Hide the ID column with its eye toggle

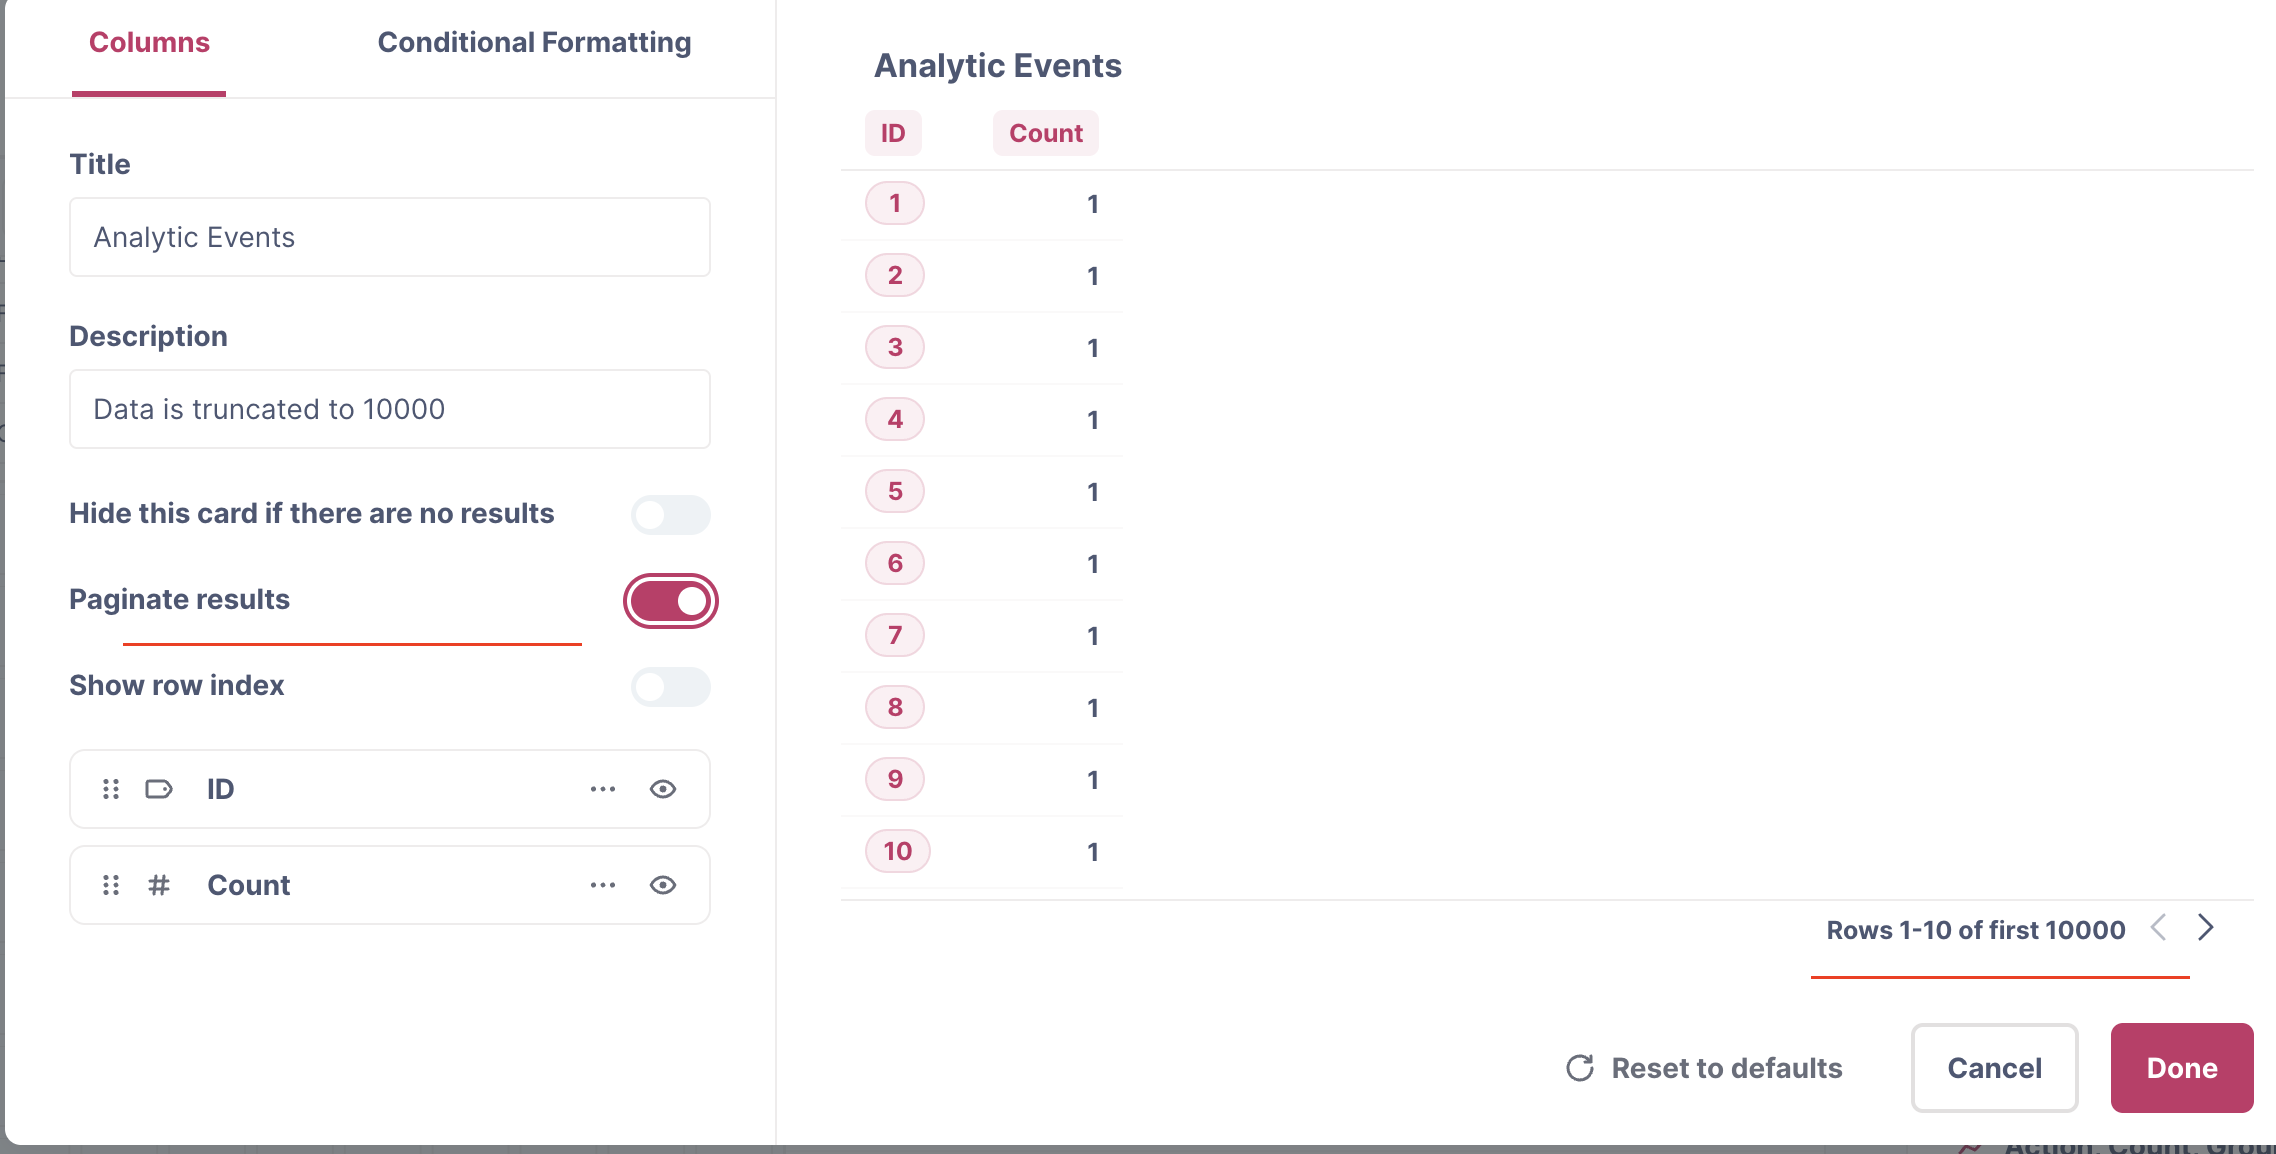coord(663,788)
